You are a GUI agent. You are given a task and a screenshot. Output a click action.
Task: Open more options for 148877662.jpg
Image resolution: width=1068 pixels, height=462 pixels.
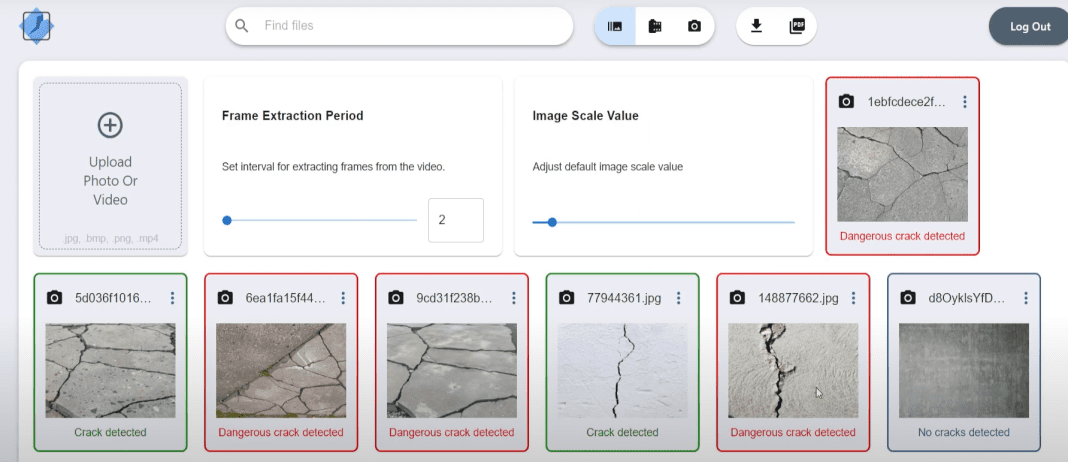850,298
